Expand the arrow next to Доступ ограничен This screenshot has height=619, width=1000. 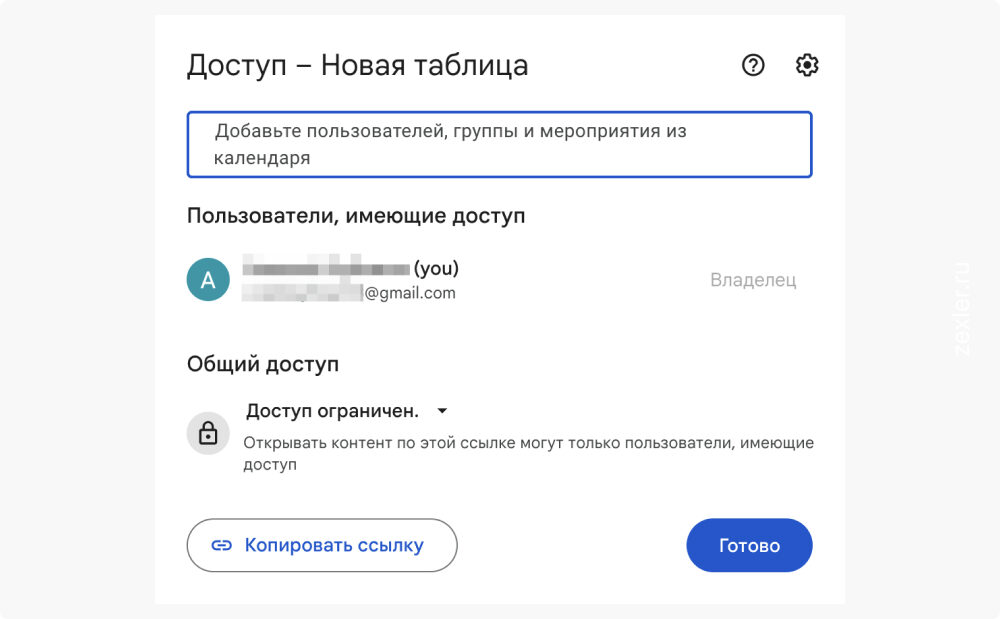click(443, 411)
